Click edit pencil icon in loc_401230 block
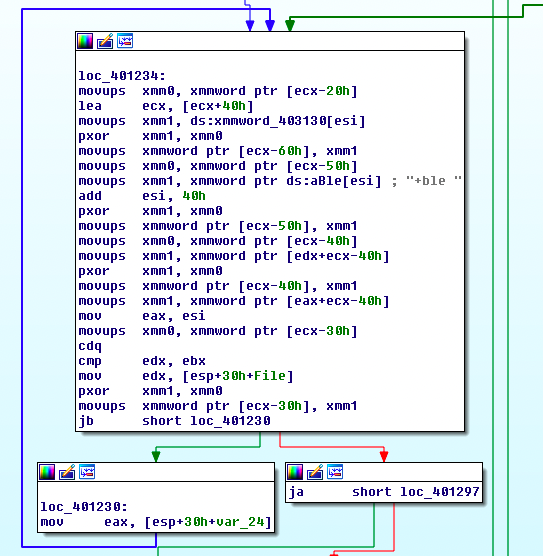Image resolution: width=543 pixels, height=556 pixels. click(67, 472)
